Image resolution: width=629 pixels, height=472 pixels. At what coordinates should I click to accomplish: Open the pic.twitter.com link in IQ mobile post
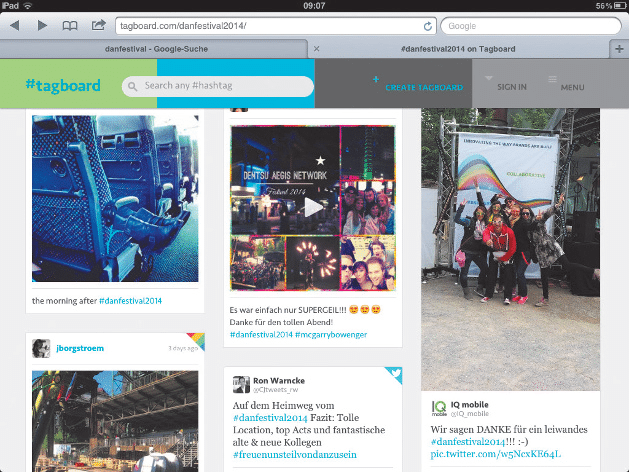(482, 454)
